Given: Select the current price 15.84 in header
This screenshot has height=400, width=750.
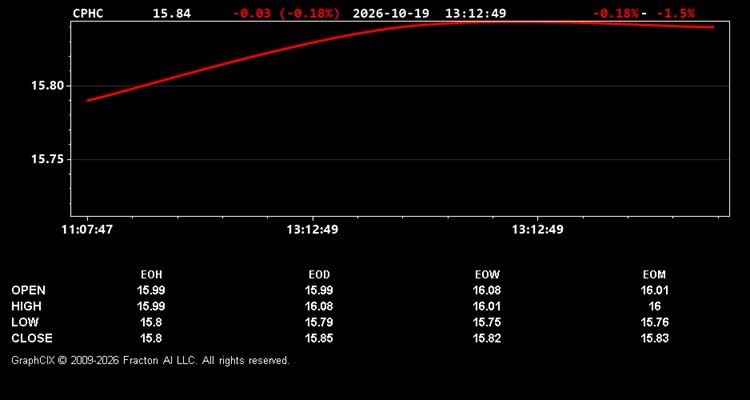Looking at the screenshot, I should click(172, 13).
